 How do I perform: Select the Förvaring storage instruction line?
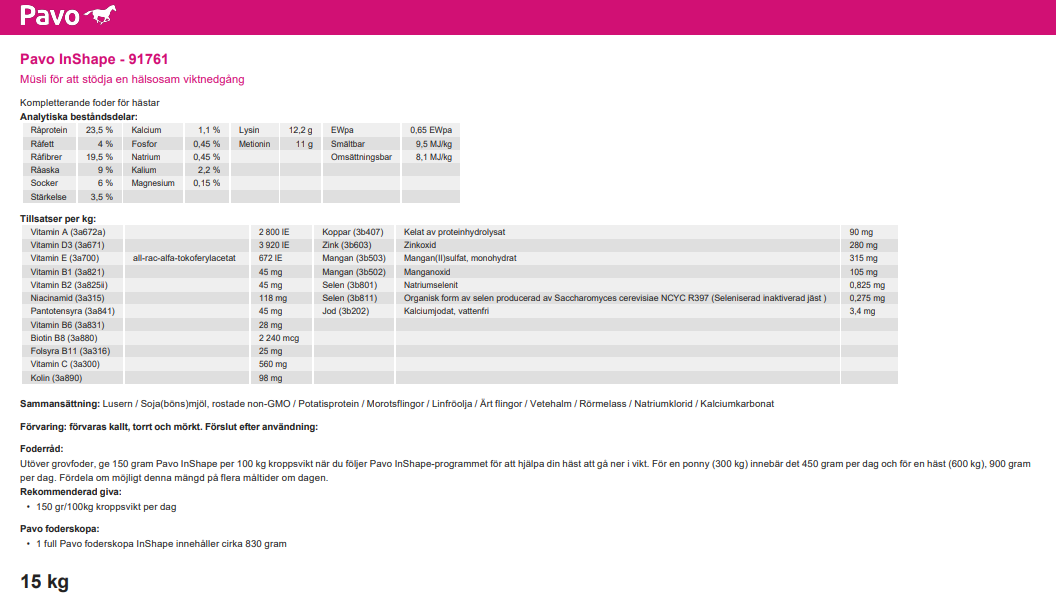pos(169,427)
